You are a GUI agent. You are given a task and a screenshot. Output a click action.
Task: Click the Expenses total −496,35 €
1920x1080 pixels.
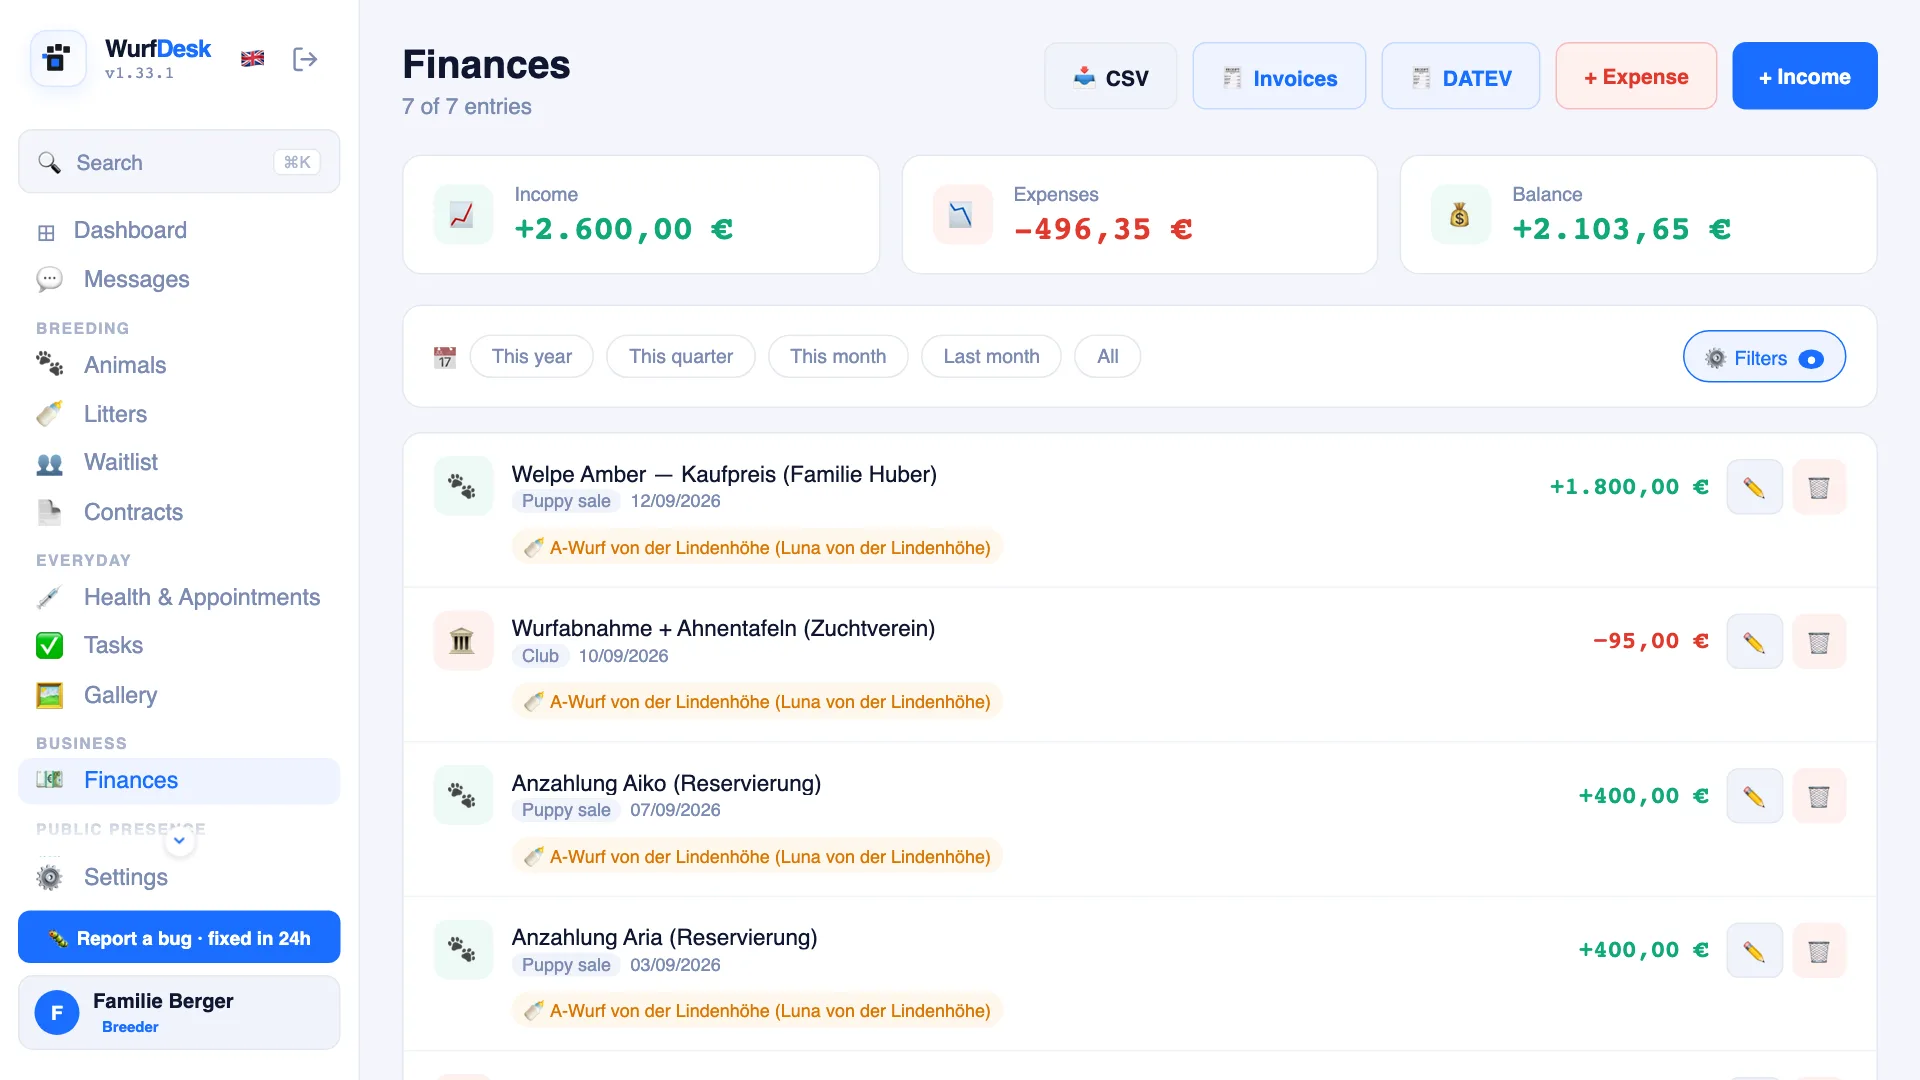[x=1103, y=229]
